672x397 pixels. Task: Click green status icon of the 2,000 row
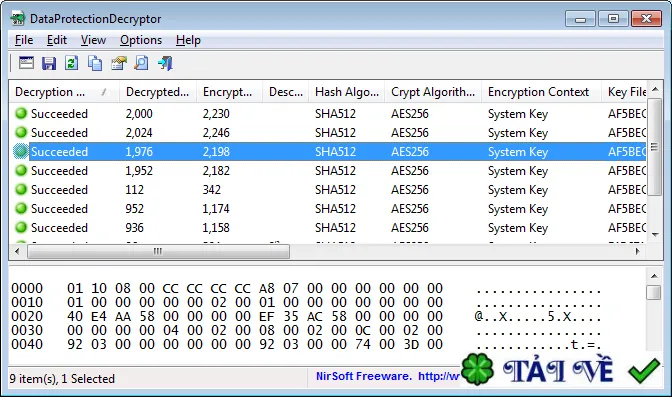click(x=21, y=113)
